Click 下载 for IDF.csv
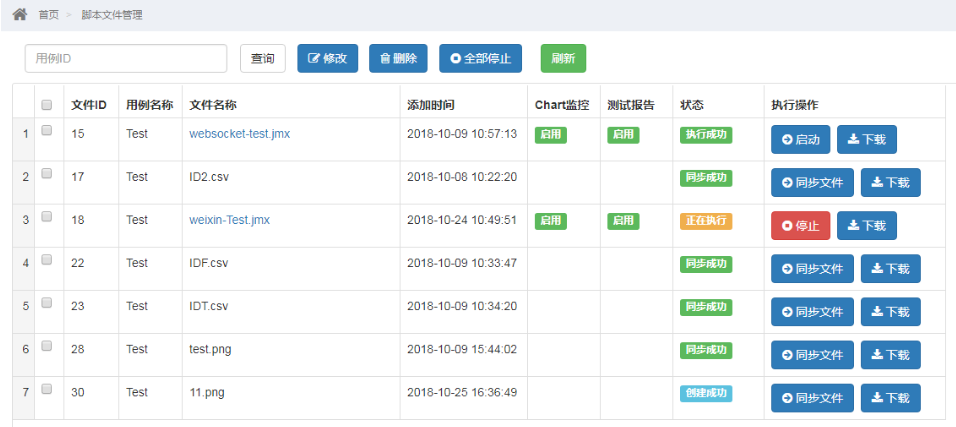 tap(890, 269)
